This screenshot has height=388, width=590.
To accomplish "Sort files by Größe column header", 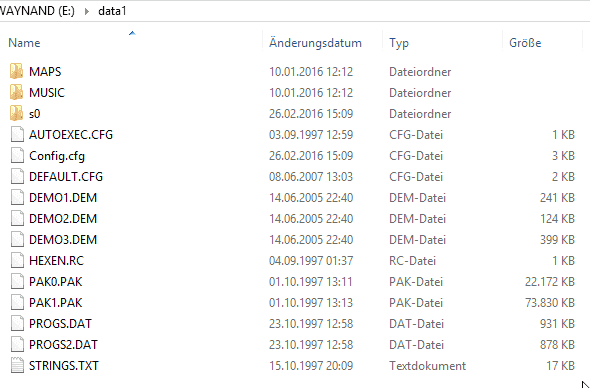I will 525,43.
